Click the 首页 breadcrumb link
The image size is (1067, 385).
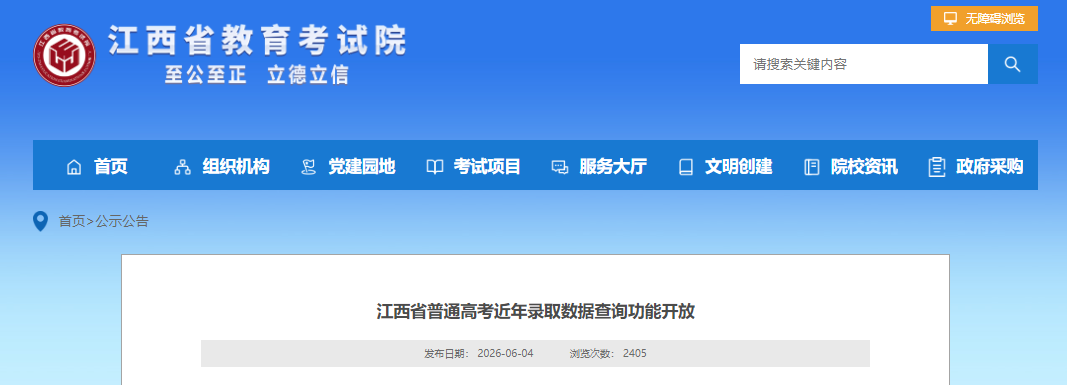[72, 221]
